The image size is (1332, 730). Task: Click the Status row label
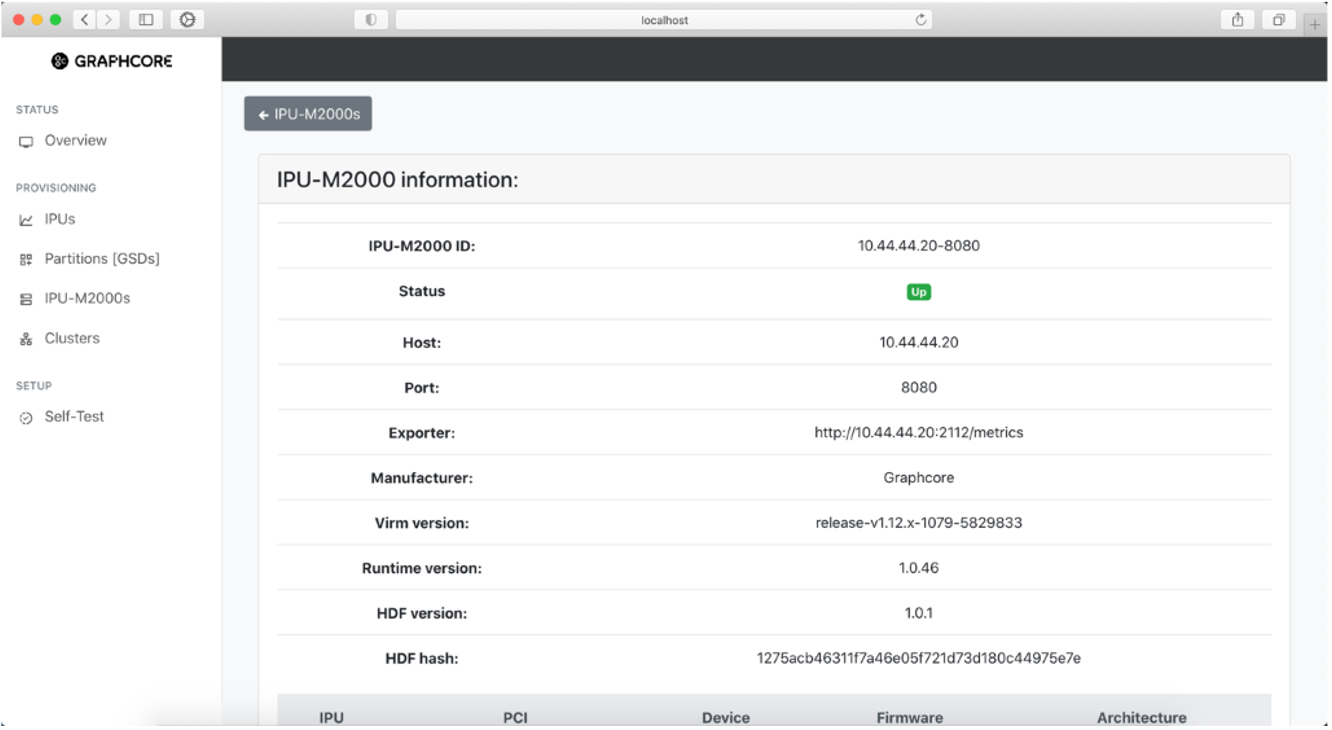click(x=421, y=291)
